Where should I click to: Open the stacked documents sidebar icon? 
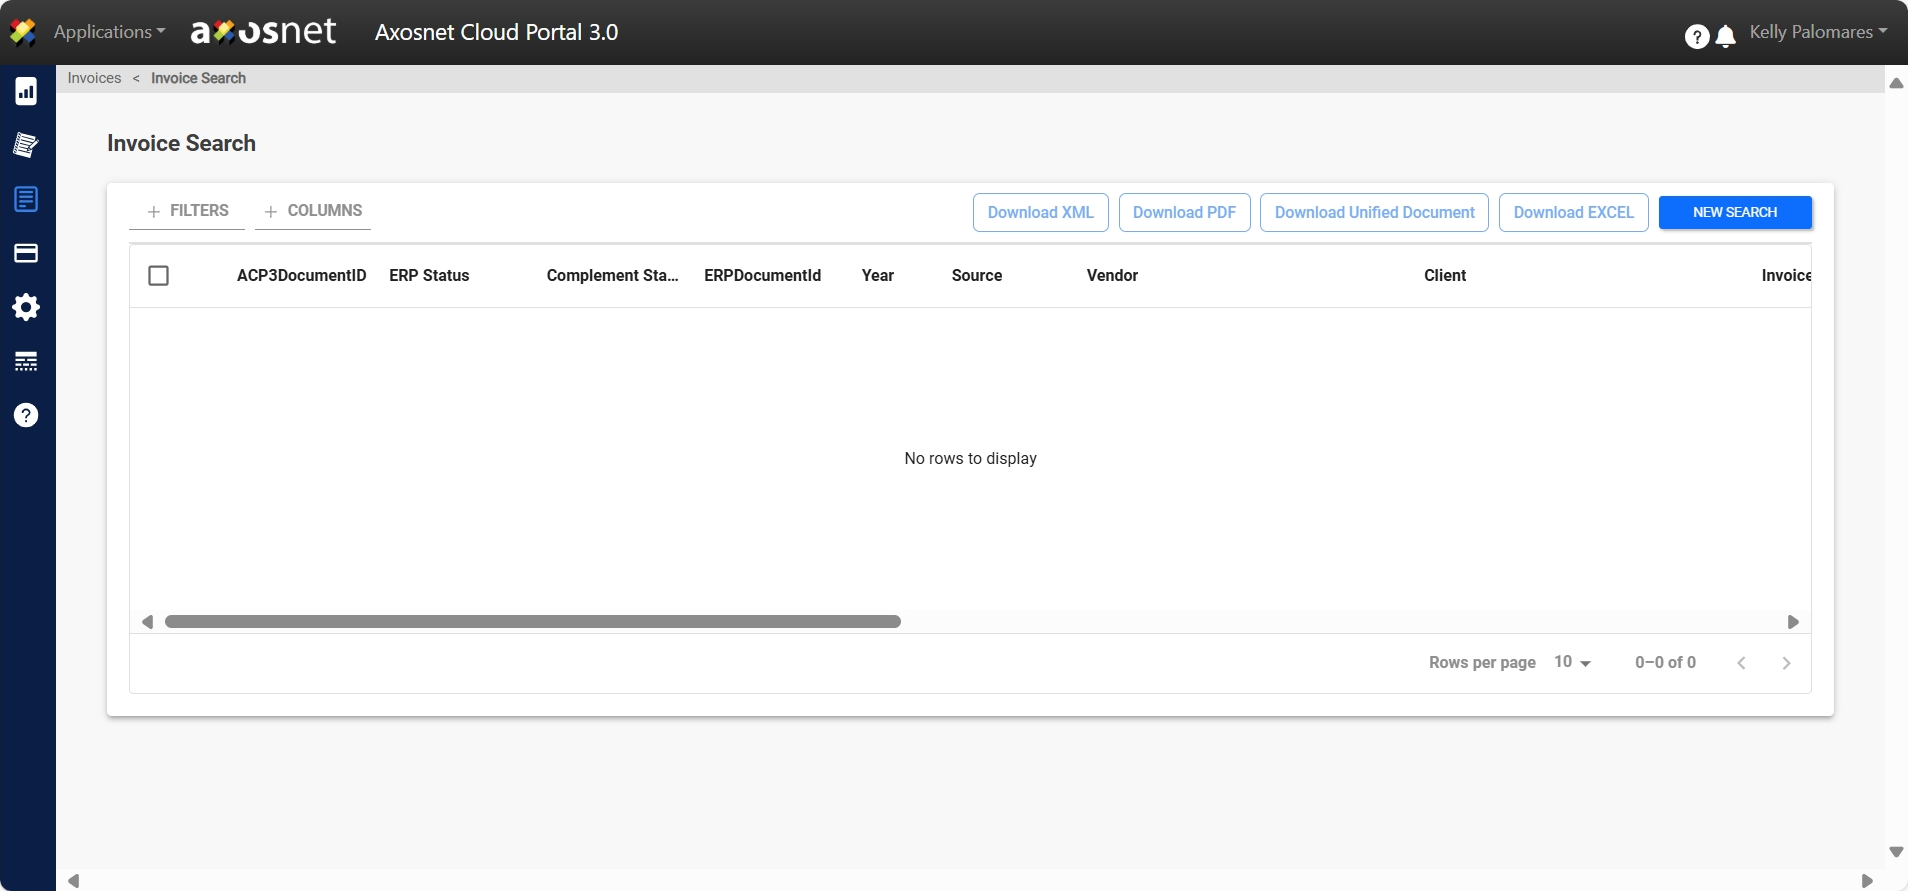coord(26,145)
